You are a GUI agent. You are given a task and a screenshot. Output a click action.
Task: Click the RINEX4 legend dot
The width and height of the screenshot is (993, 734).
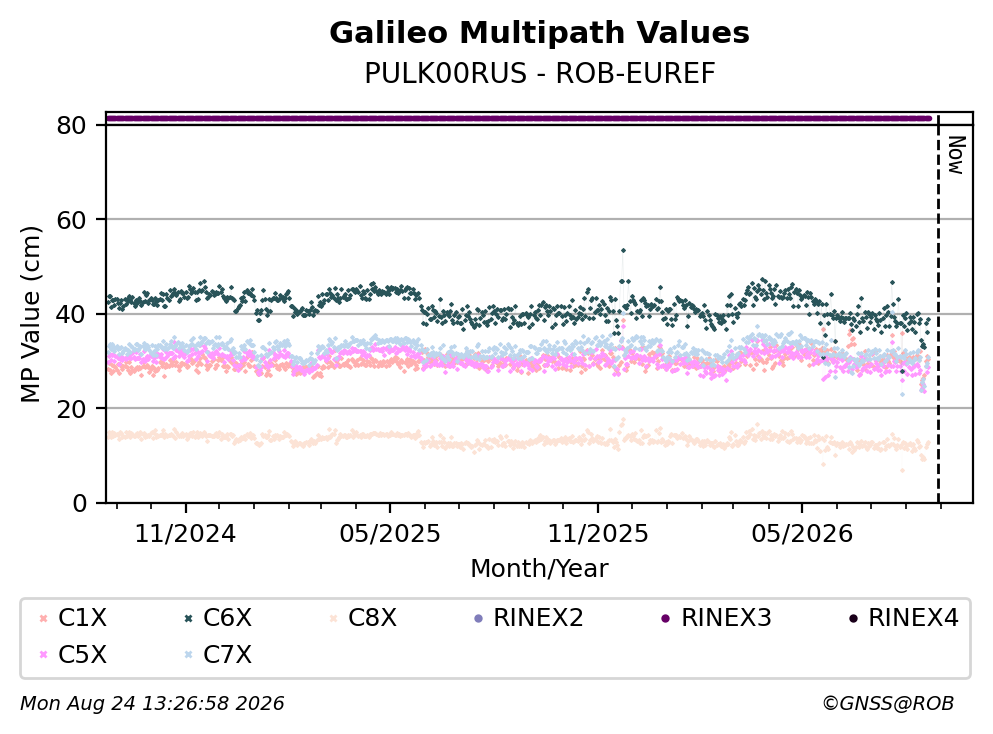[853, 618]
